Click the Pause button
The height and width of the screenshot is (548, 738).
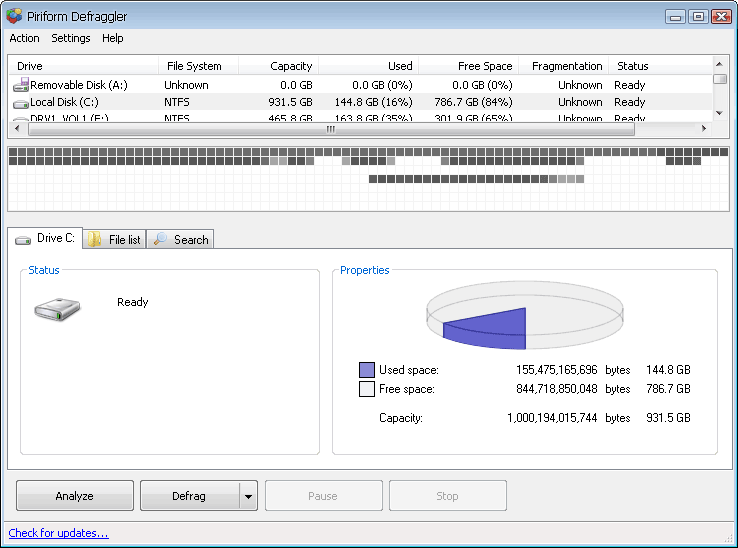click(323, 496)
